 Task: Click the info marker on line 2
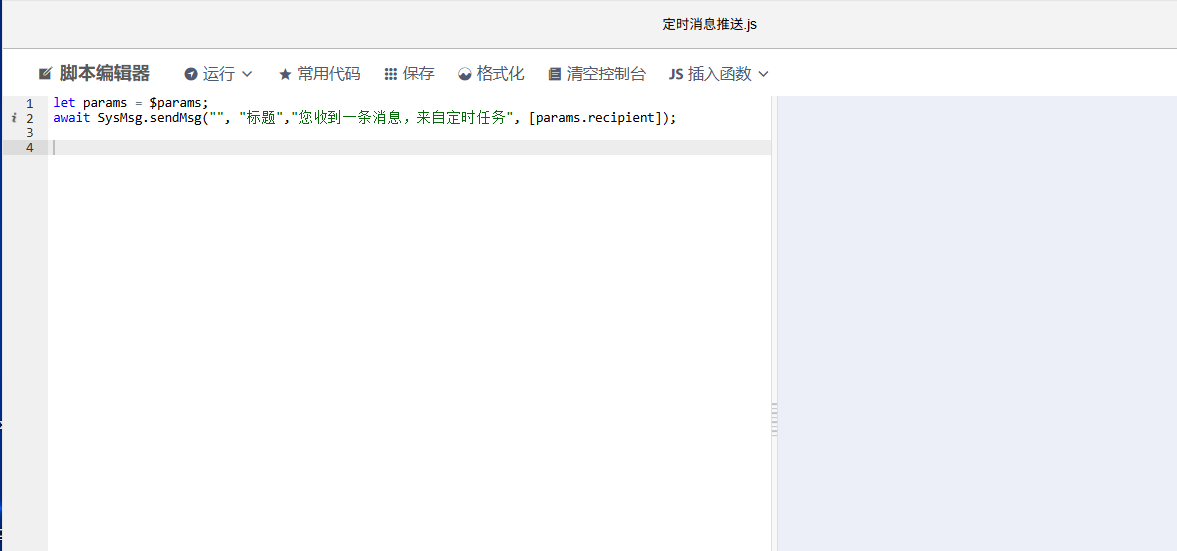coord(14,118)
